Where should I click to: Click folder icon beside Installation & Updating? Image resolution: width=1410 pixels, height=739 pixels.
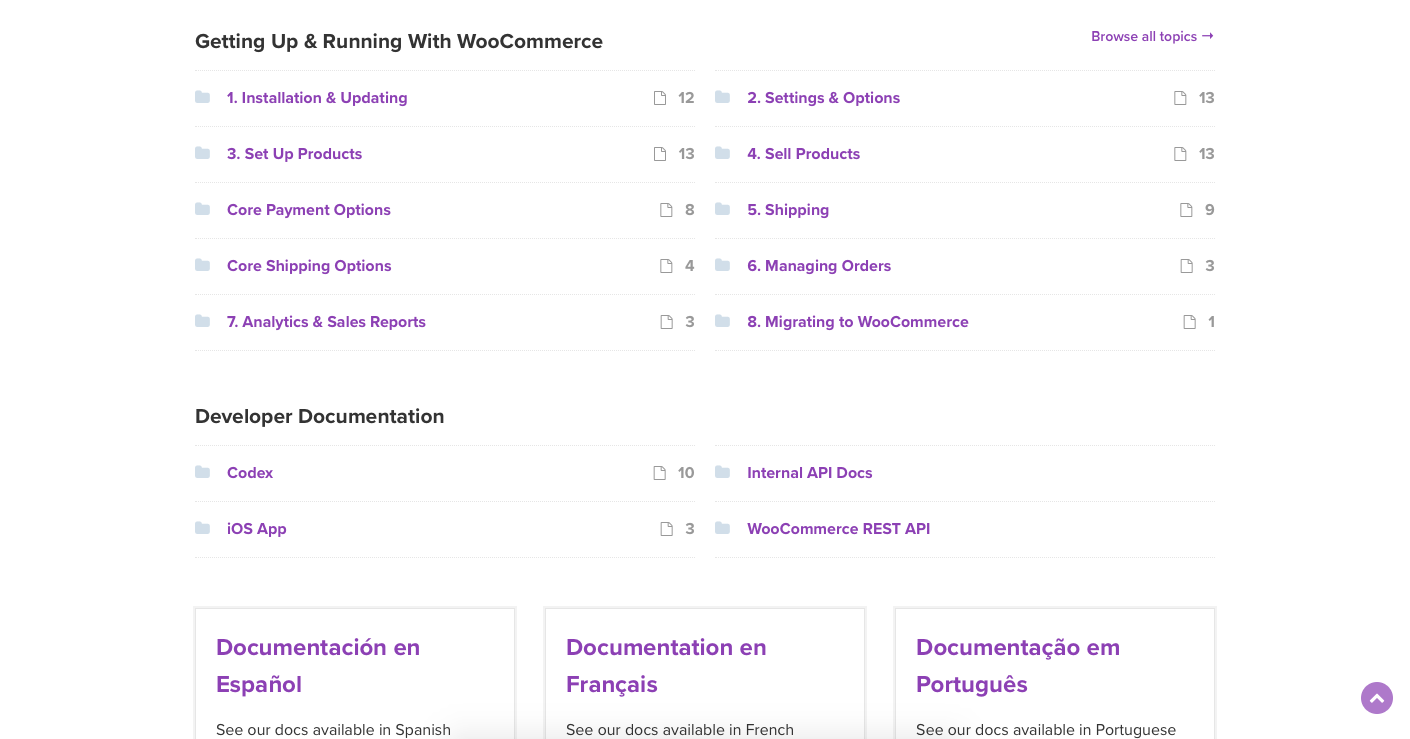203,98
